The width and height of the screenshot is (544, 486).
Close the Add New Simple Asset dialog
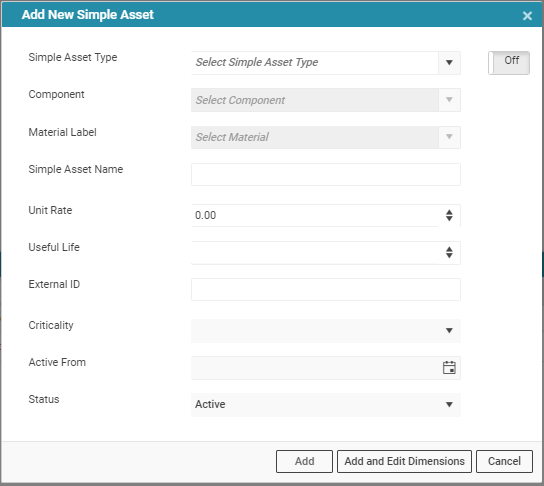(527, 16)
